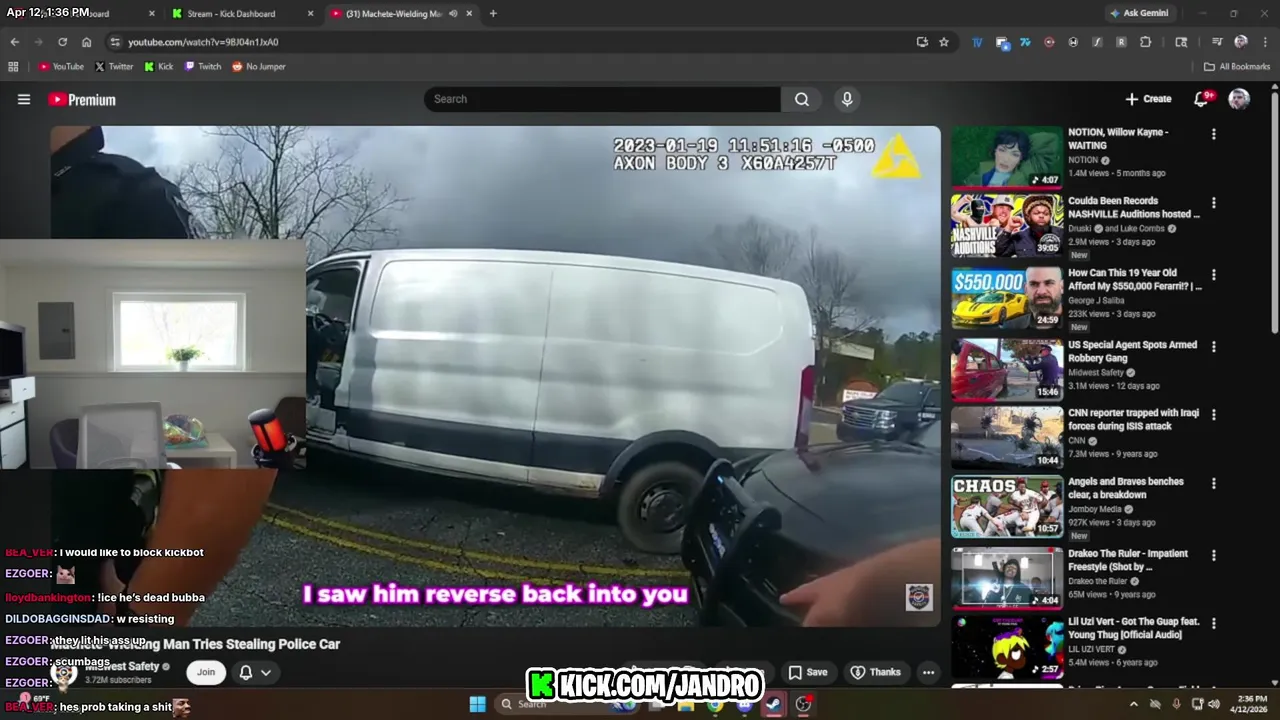Viewport: 1280px width, 720px height.
Task: Open the Twitch bookmark
Action: tap(203, 66)
